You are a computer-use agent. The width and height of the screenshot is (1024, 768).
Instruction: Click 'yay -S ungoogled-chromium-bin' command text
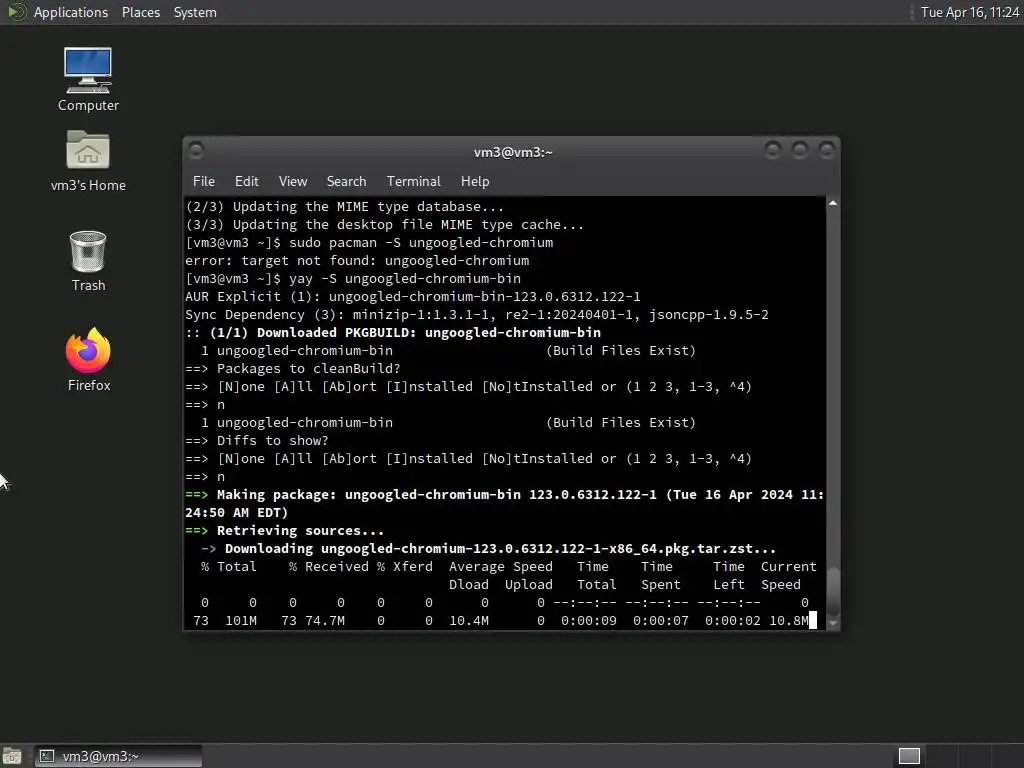pyautogui.click(x=405, y=279)
